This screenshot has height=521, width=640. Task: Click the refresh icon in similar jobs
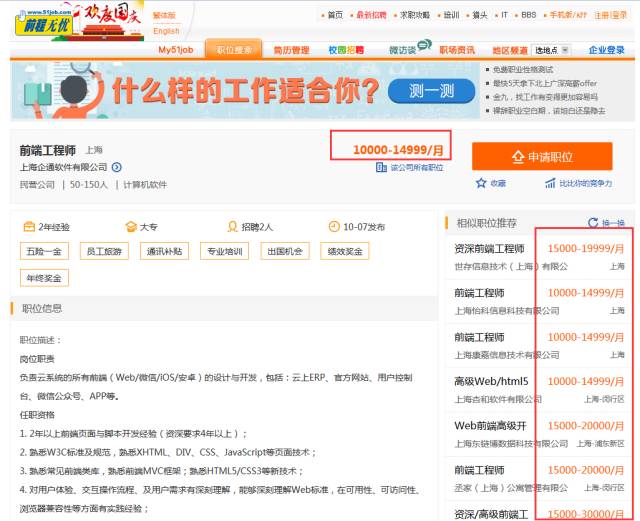point(593,223)
